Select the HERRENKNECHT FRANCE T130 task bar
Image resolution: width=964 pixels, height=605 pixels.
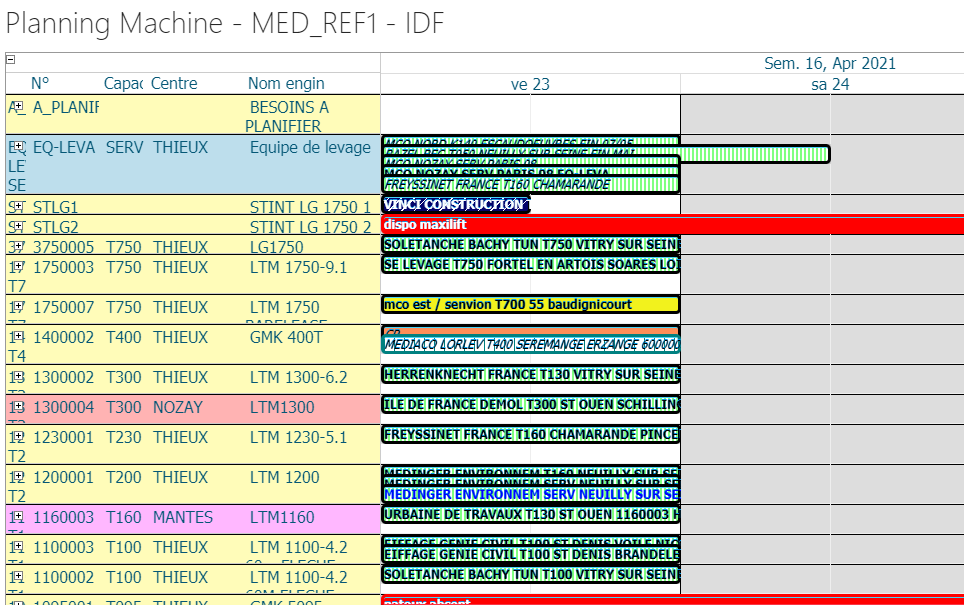(531, 374)
